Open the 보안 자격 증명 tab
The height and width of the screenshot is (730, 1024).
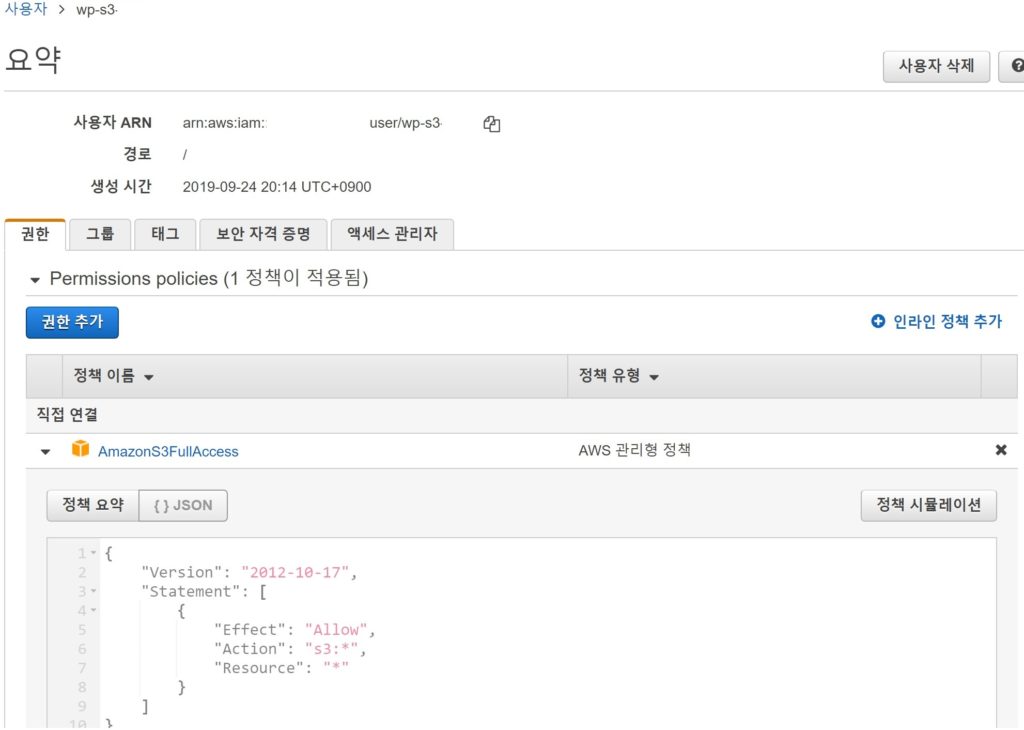(x=263, y=234)
